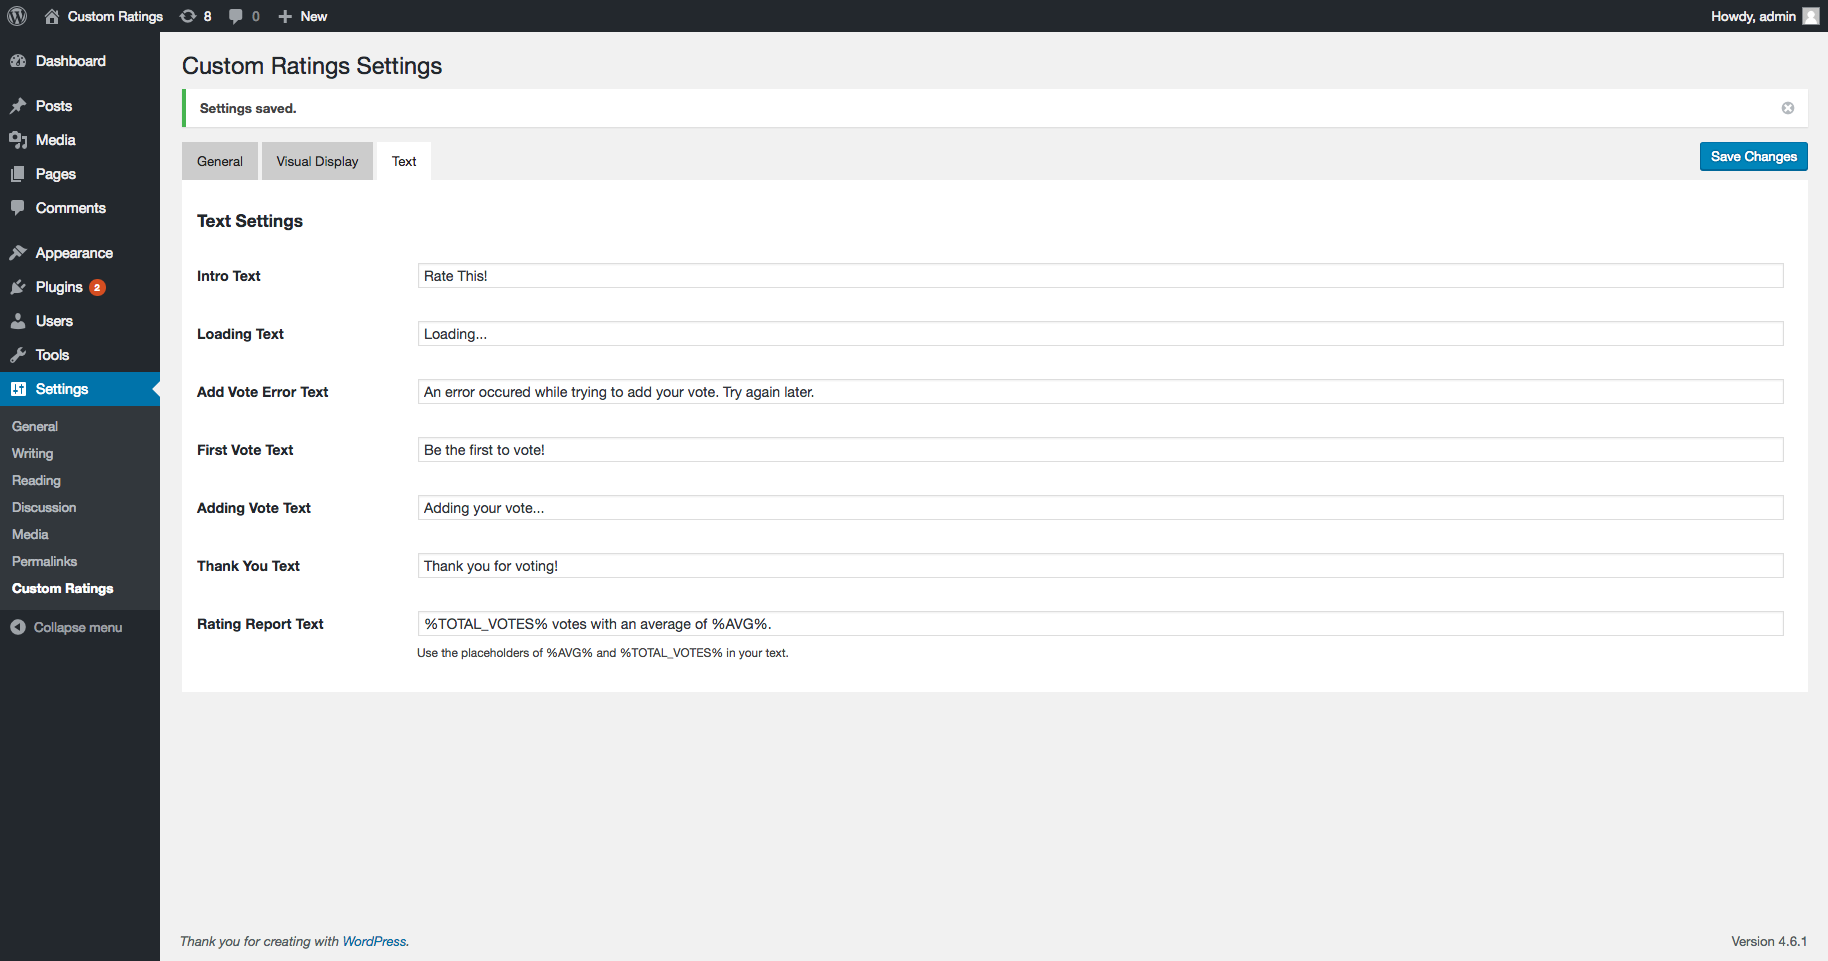Open the updates icon in admin bar

tap(188, 16)
